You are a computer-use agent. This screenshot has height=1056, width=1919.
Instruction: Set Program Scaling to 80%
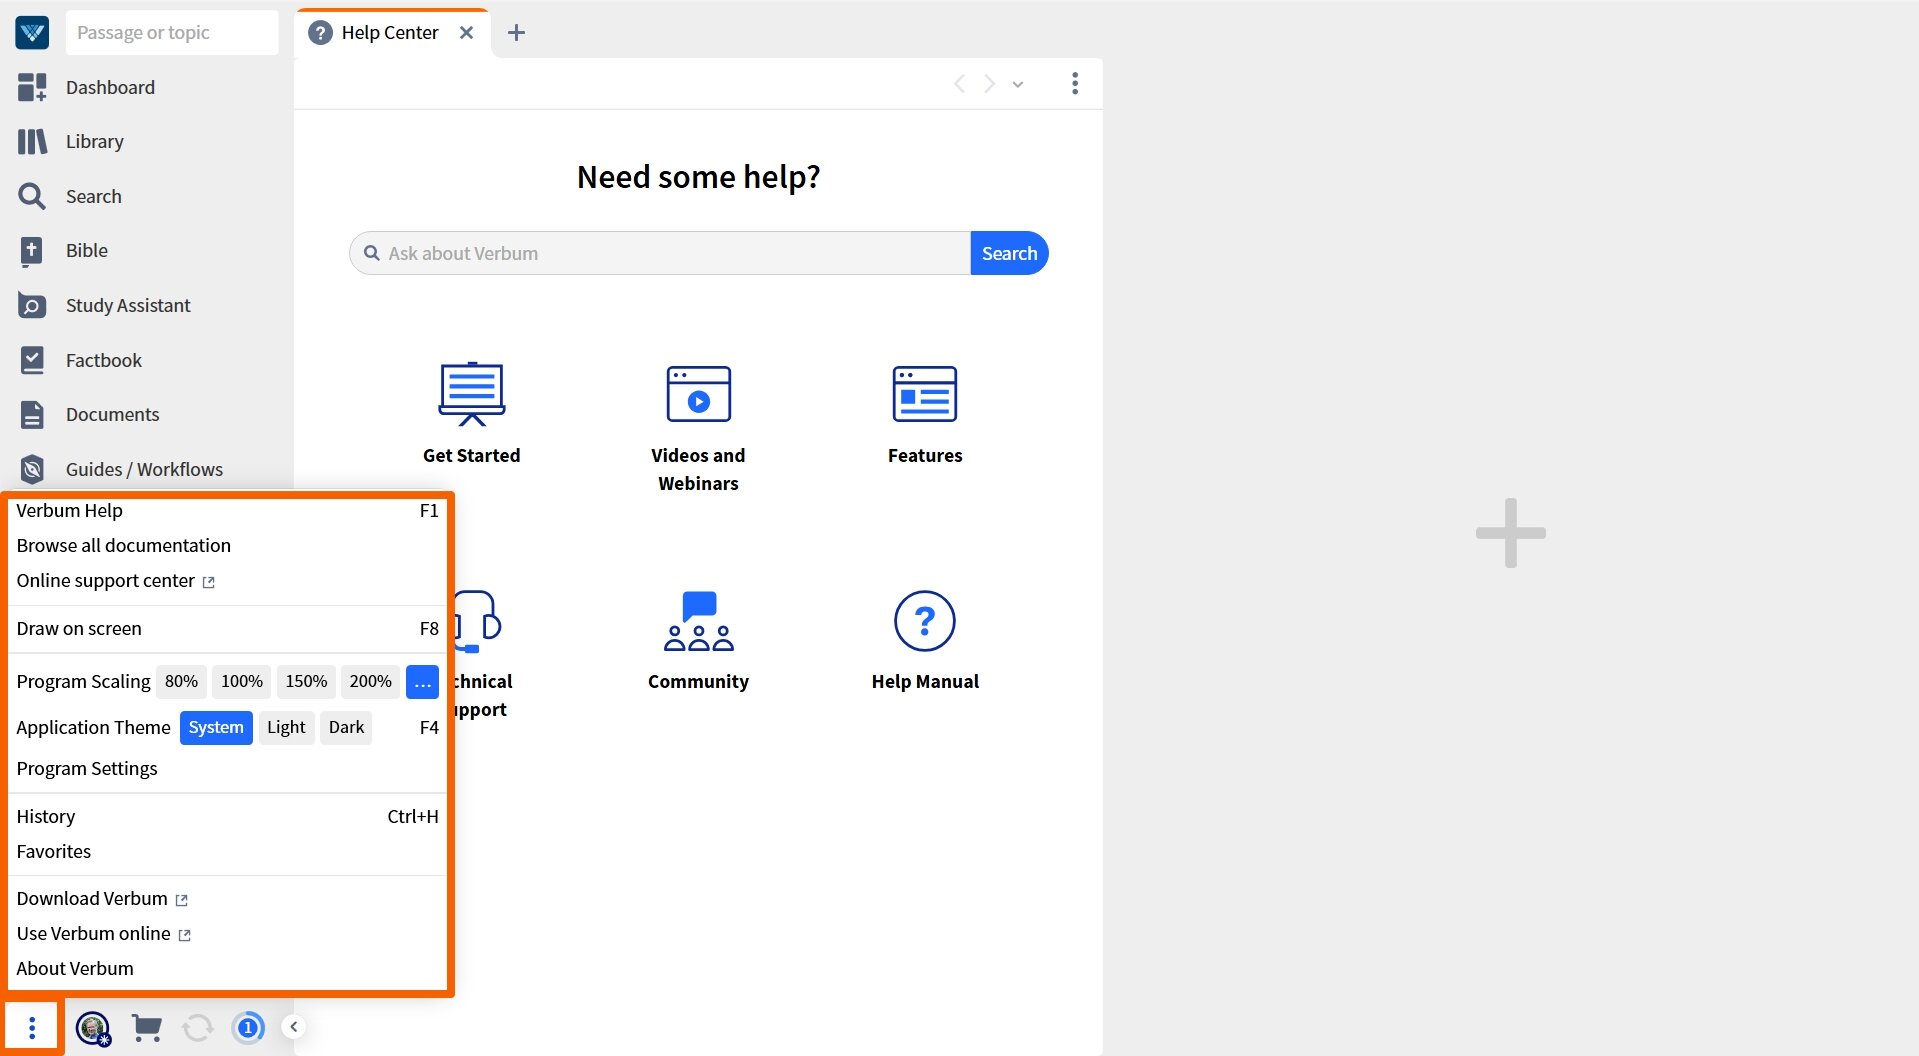point(181,682)
